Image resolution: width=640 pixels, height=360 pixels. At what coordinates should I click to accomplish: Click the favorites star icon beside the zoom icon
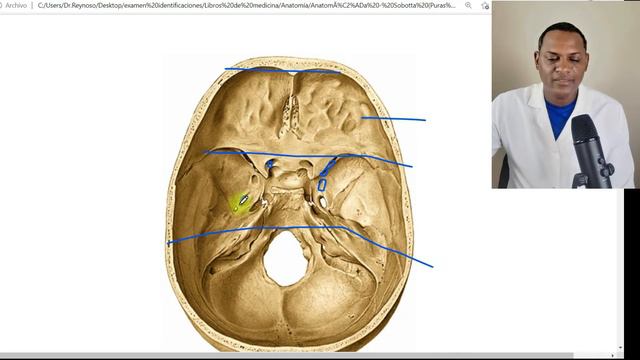point(485,6)
